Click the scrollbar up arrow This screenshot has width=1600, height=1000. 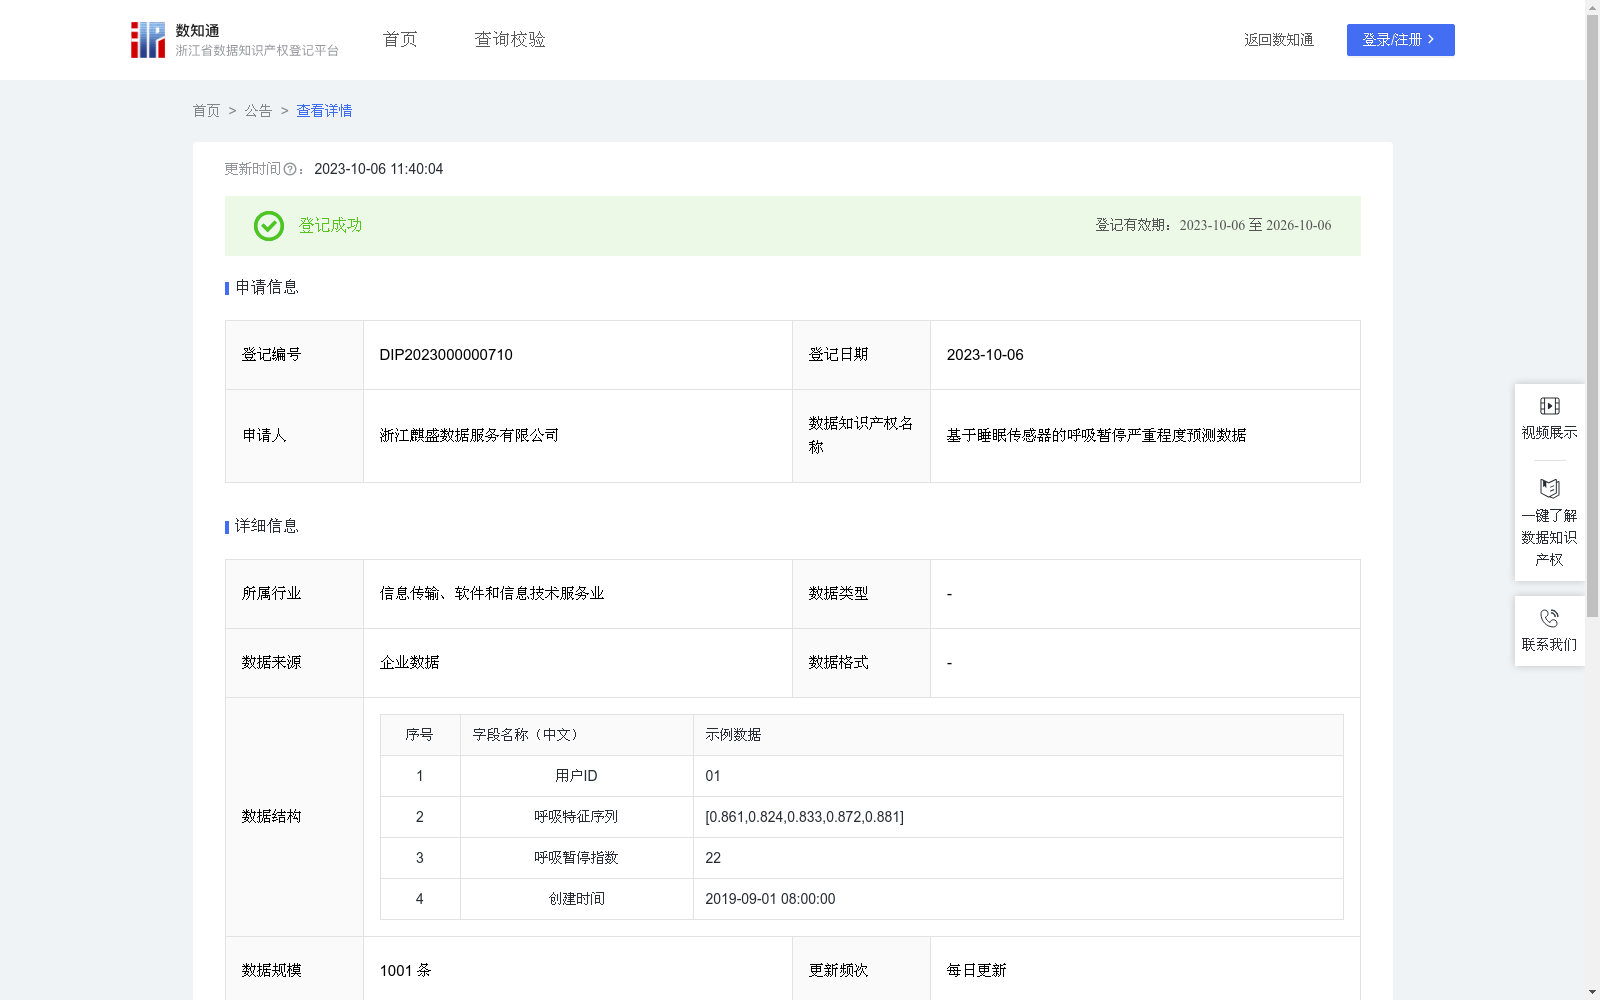(1592, 7)
